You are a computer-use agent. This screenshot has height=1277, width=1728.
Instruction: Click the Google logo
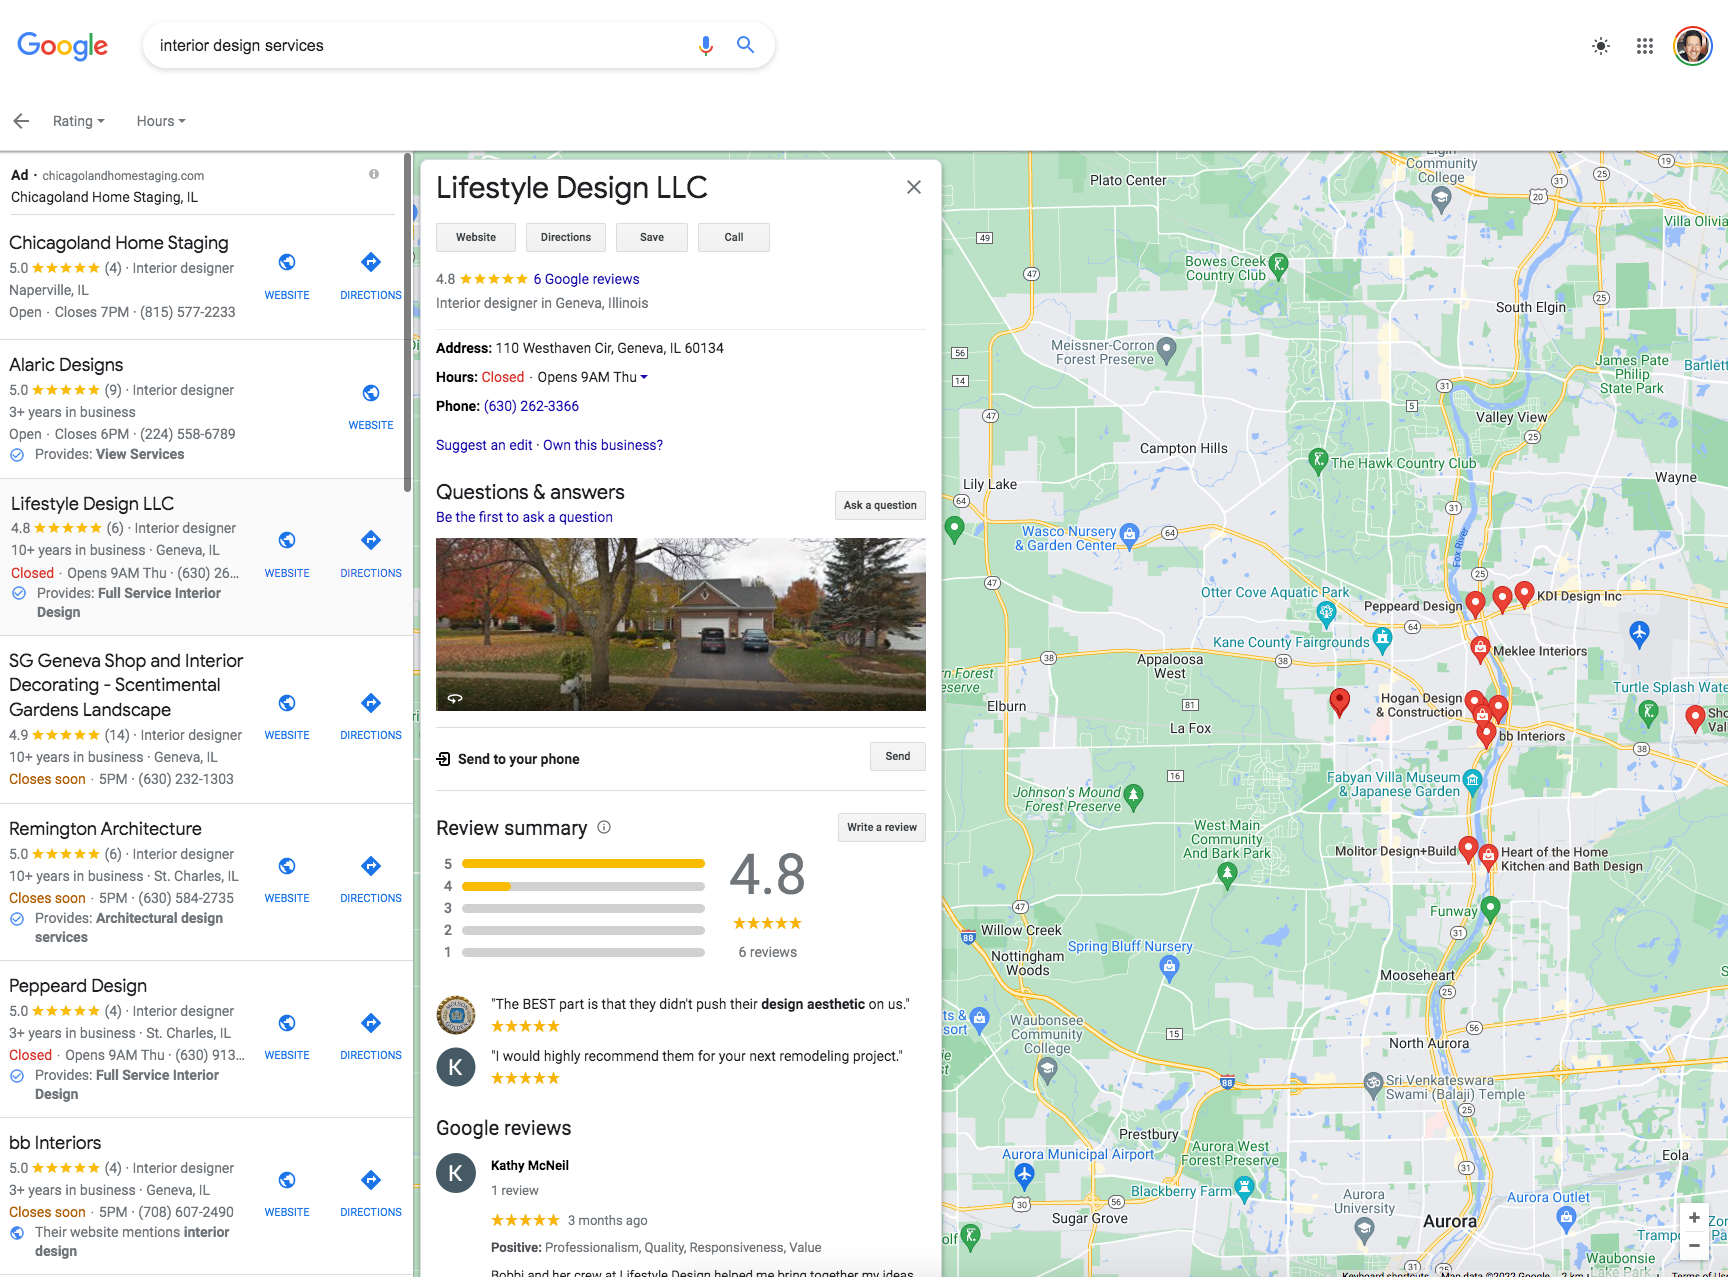[x=62, y=46]
